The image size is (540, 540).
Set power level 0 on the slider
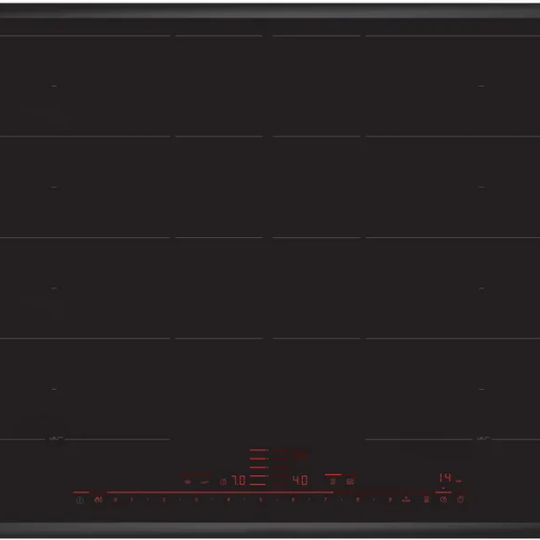(115, 500)
